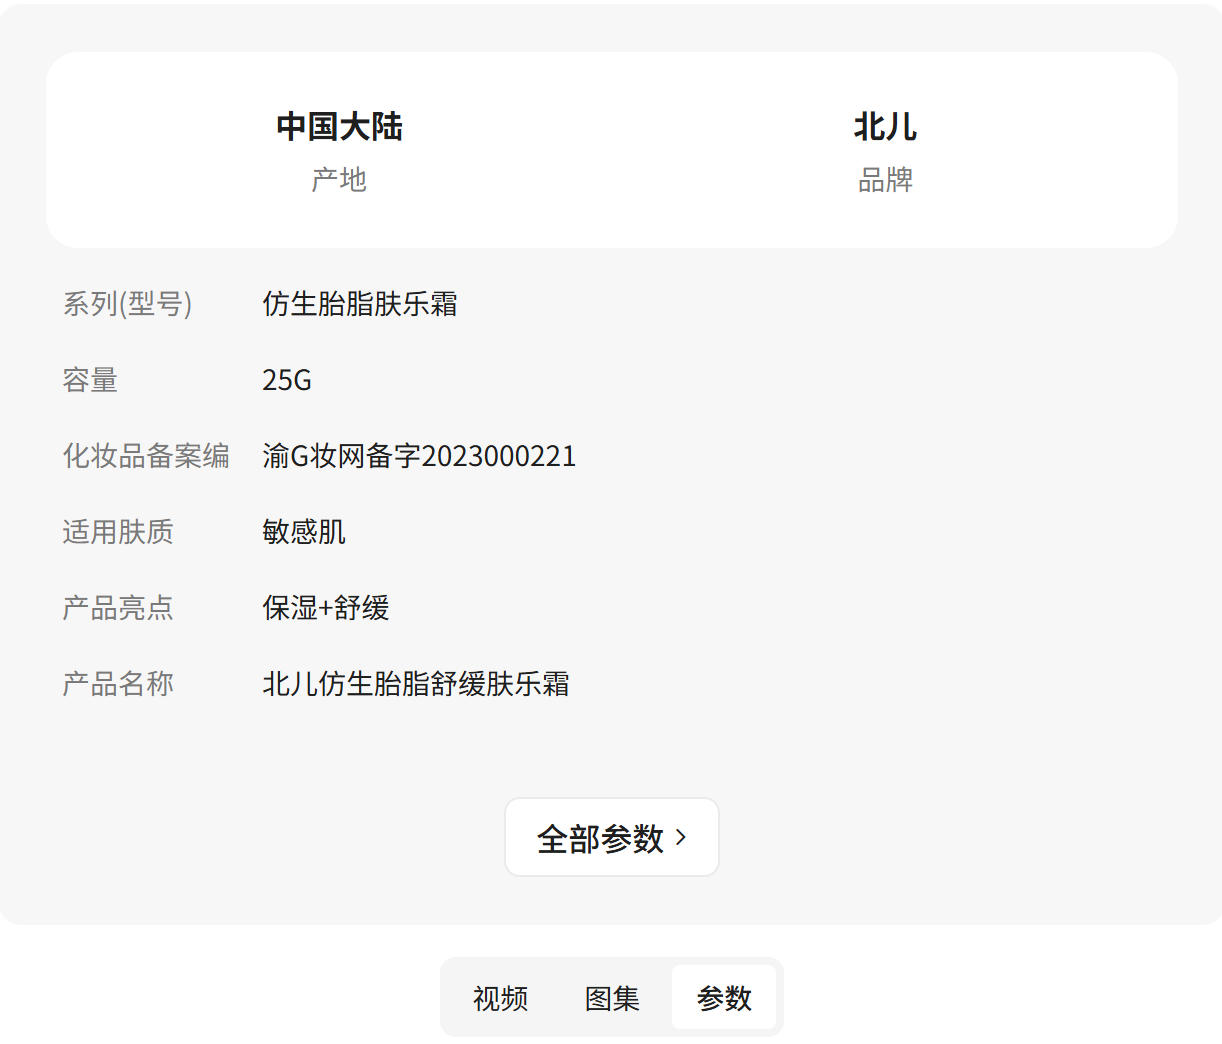Screen dimensions: 1222x1044
Task: Select the 参数 tab
Action: [x=724, y=998]
